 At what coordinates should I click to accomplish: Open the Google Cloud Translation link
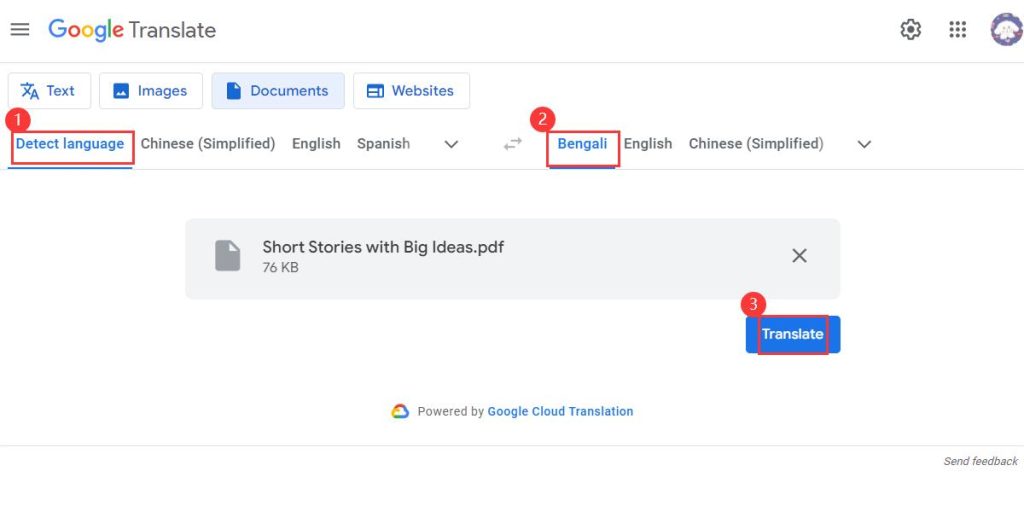[x=560, y=411]
